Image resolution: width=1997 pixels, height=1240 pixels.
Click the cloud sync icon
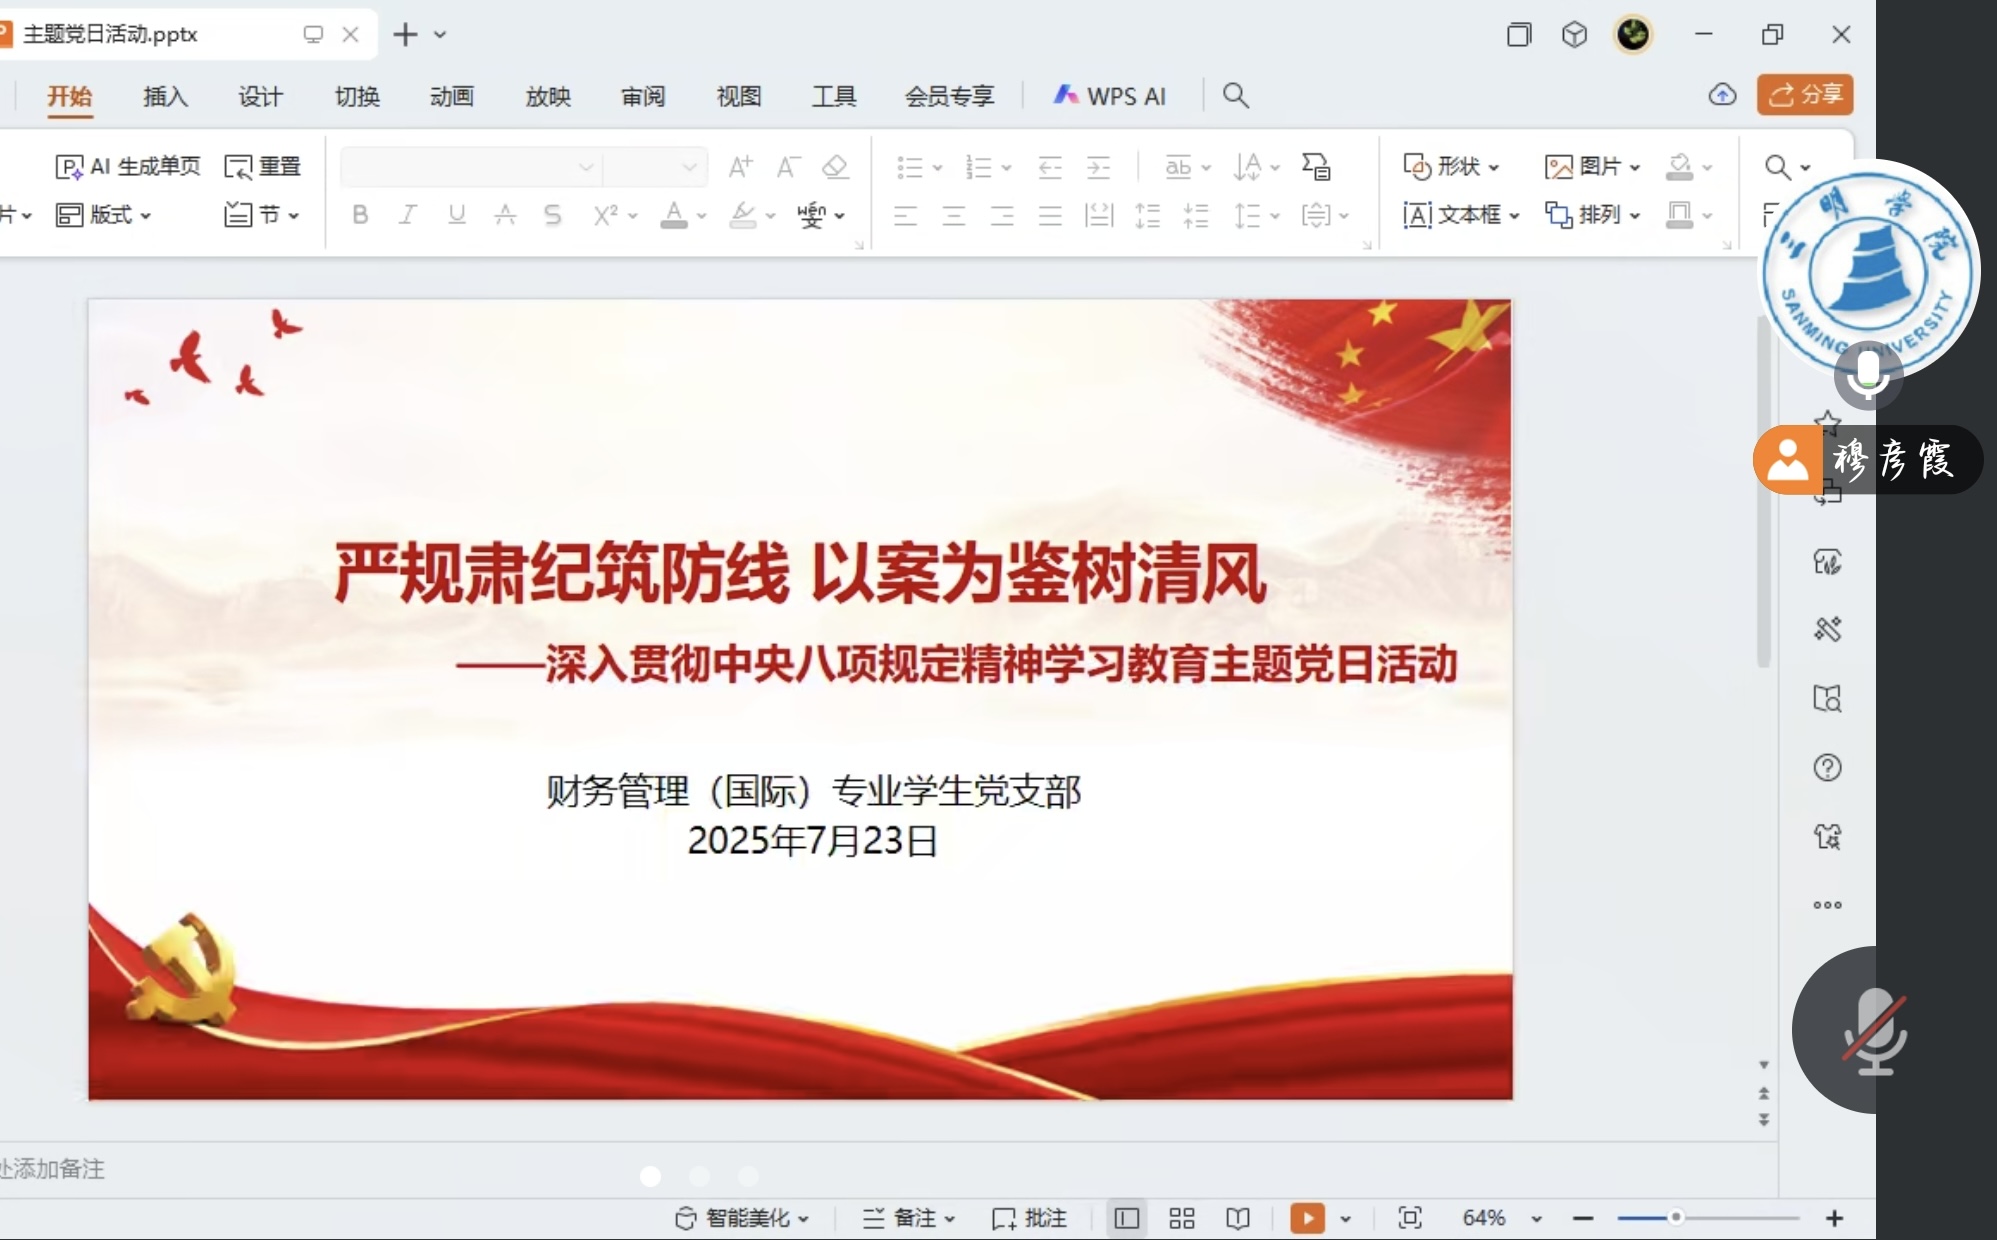(1722, 95)
